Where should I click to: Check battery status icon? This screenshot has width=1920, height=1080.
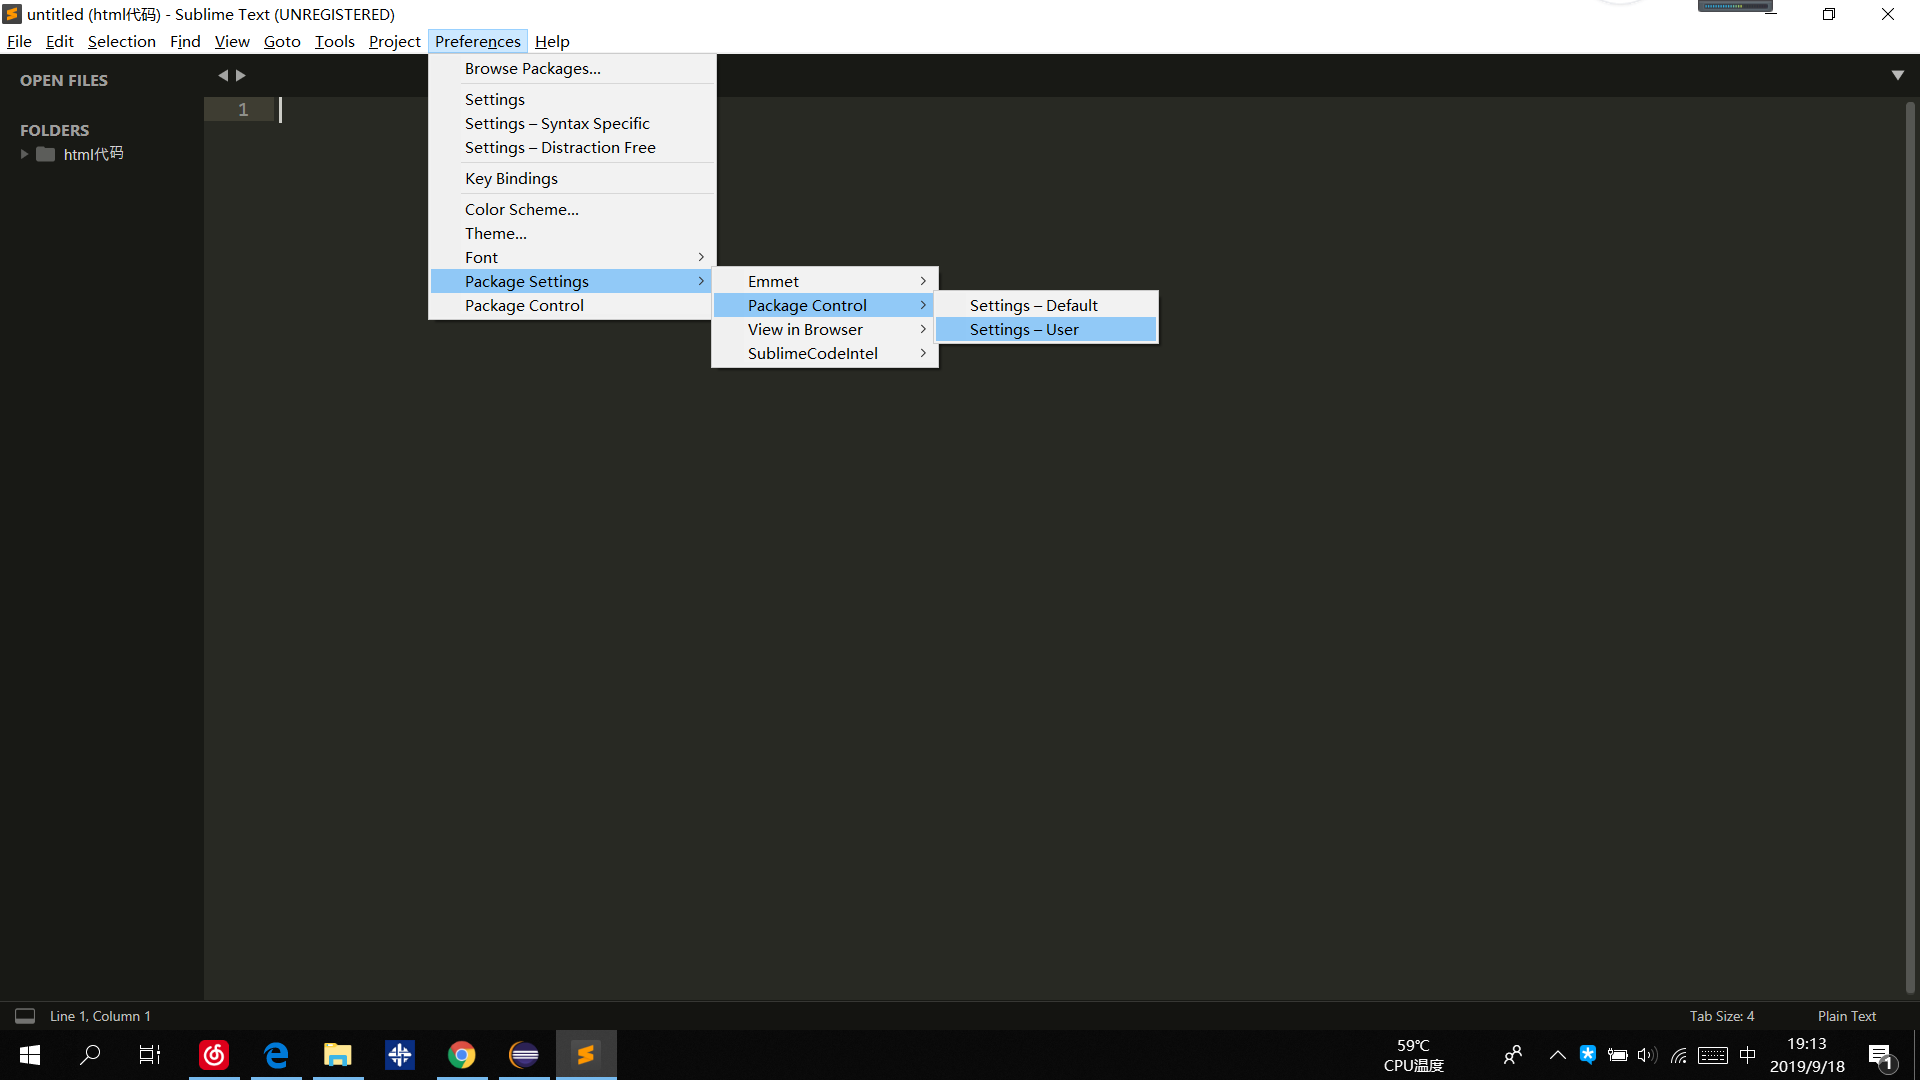(x=1617, y=1055)
